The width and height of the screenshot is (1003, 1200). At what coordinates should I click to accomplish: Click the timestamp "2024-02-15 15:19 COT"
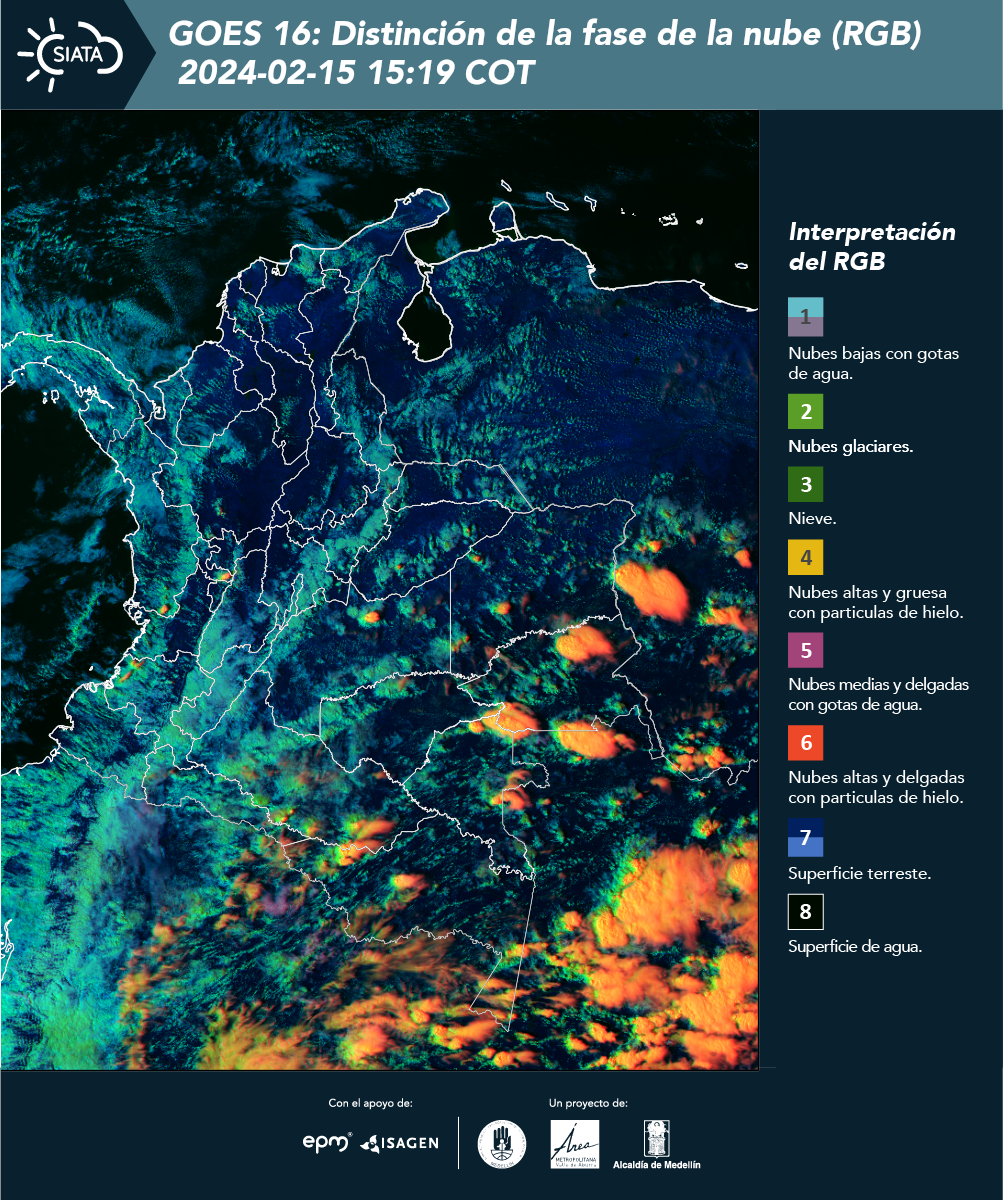tap(356, 73)
